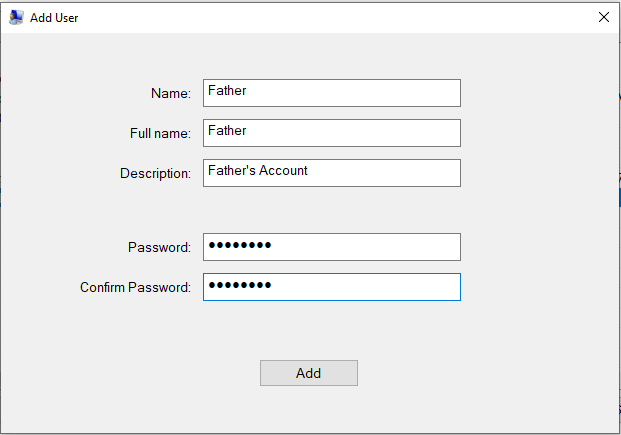Image resolution: width=621 pixels, height=435 pixels.
Task: Click the "Description:" label
Action: pos(155,173)
